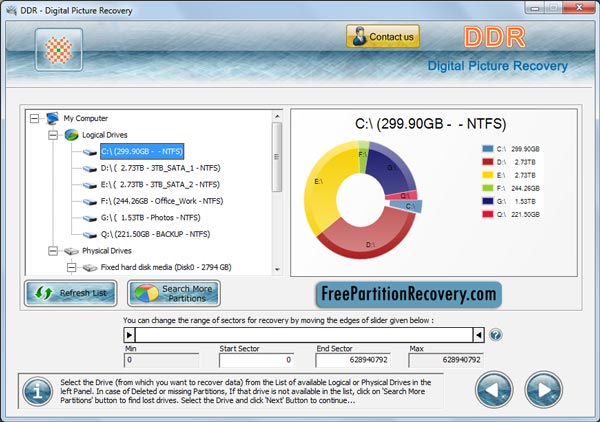This screenshot has height=422, width=600.
Task: Click inside the sector range slider track
Action: pyautogui.click(x=304, y=335)
